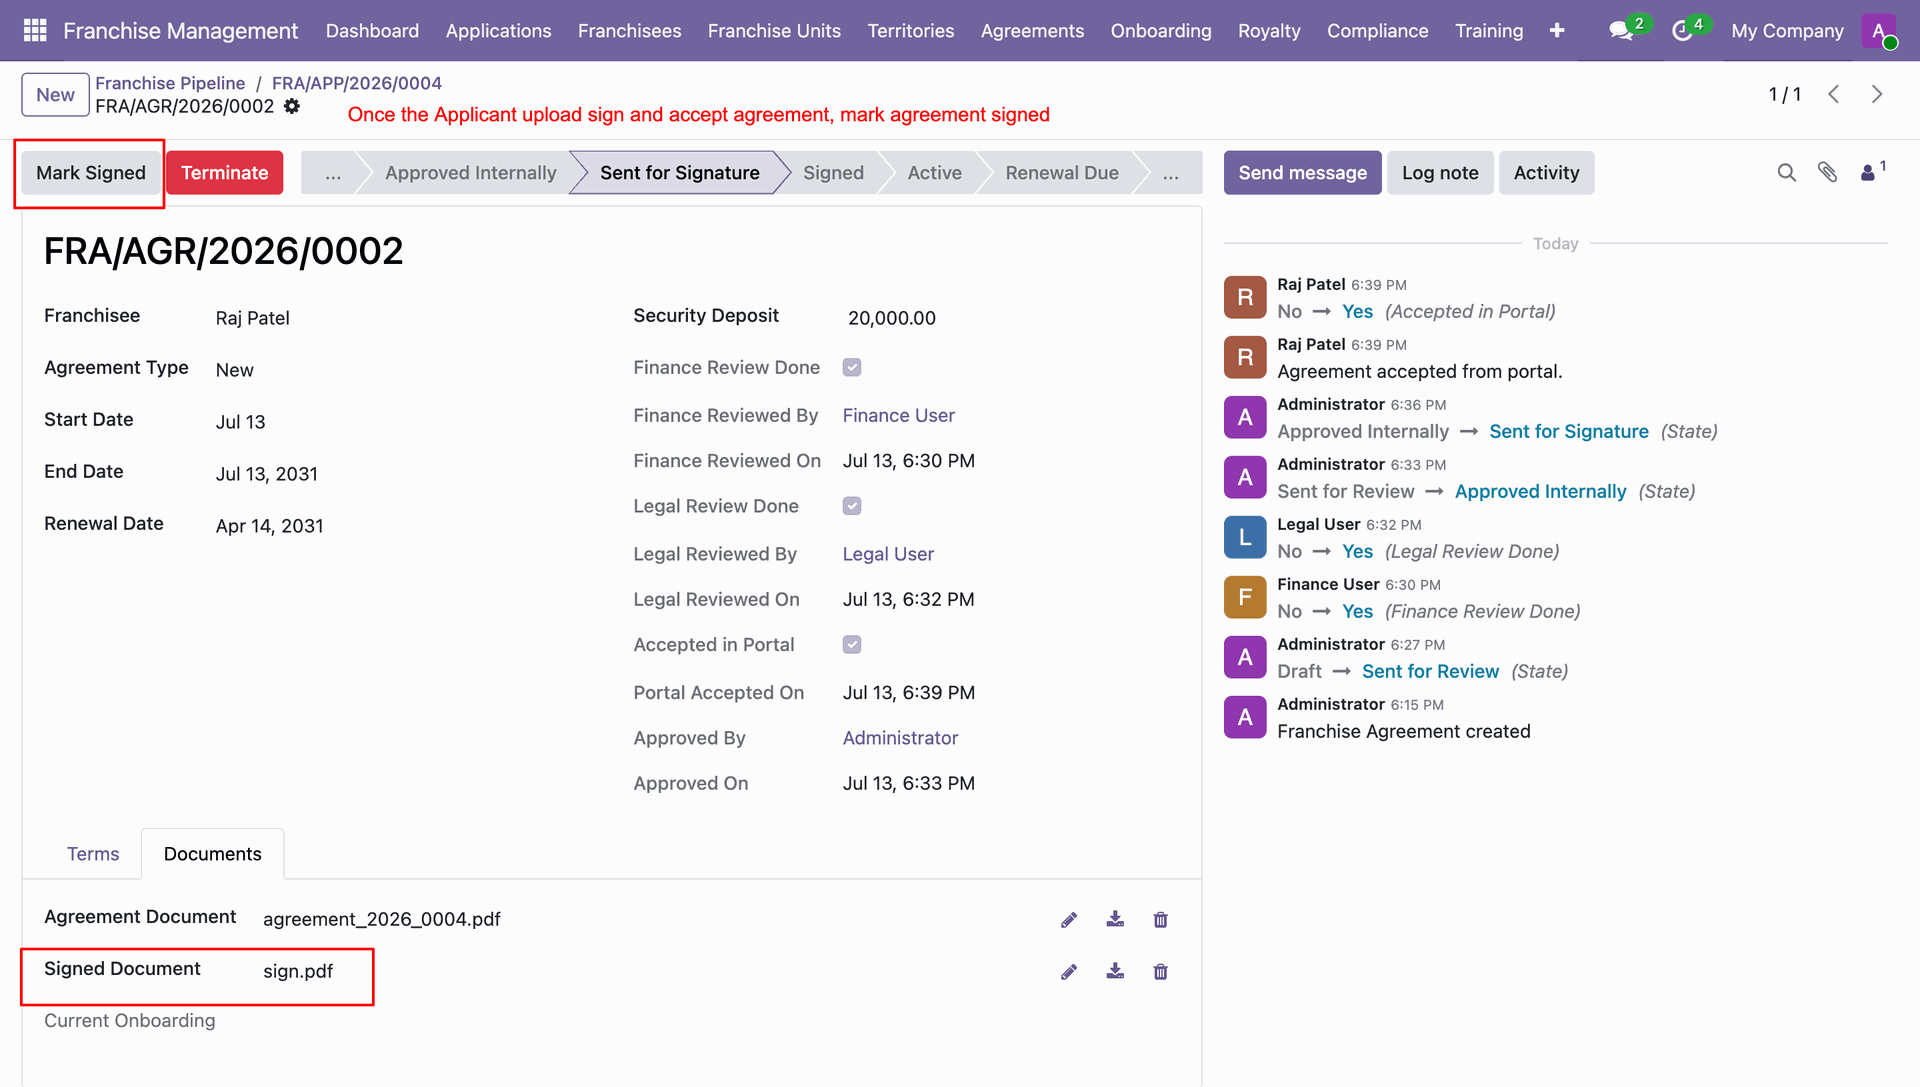
Task: Toggle the Accepted in Portal checkbox
Action: pos(852,645)
